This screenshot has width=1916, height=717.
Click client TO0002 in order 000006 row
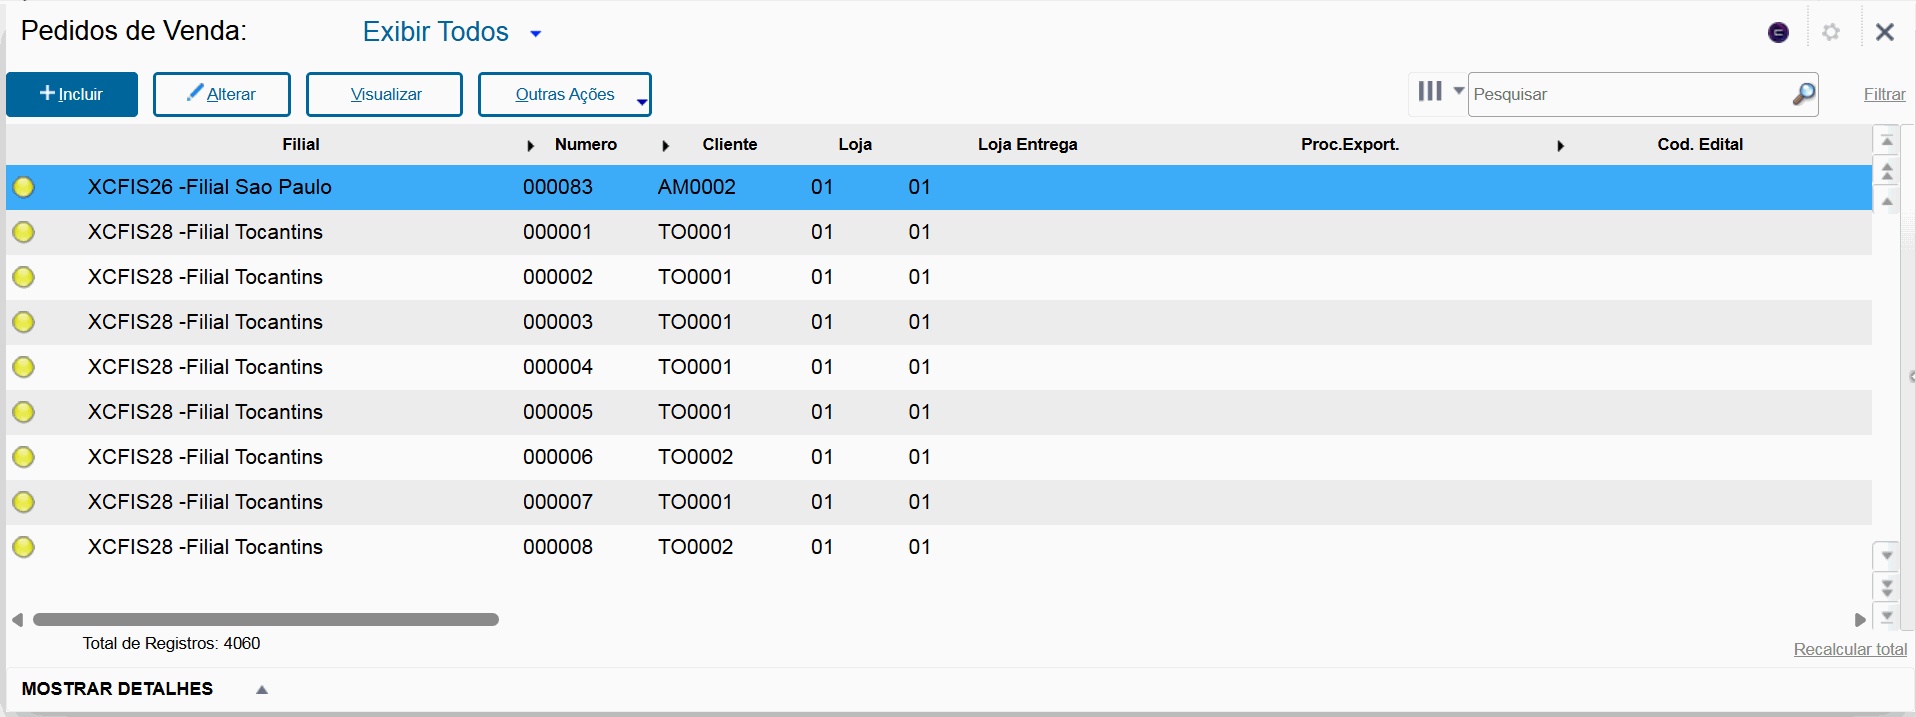tap(695, 457)
